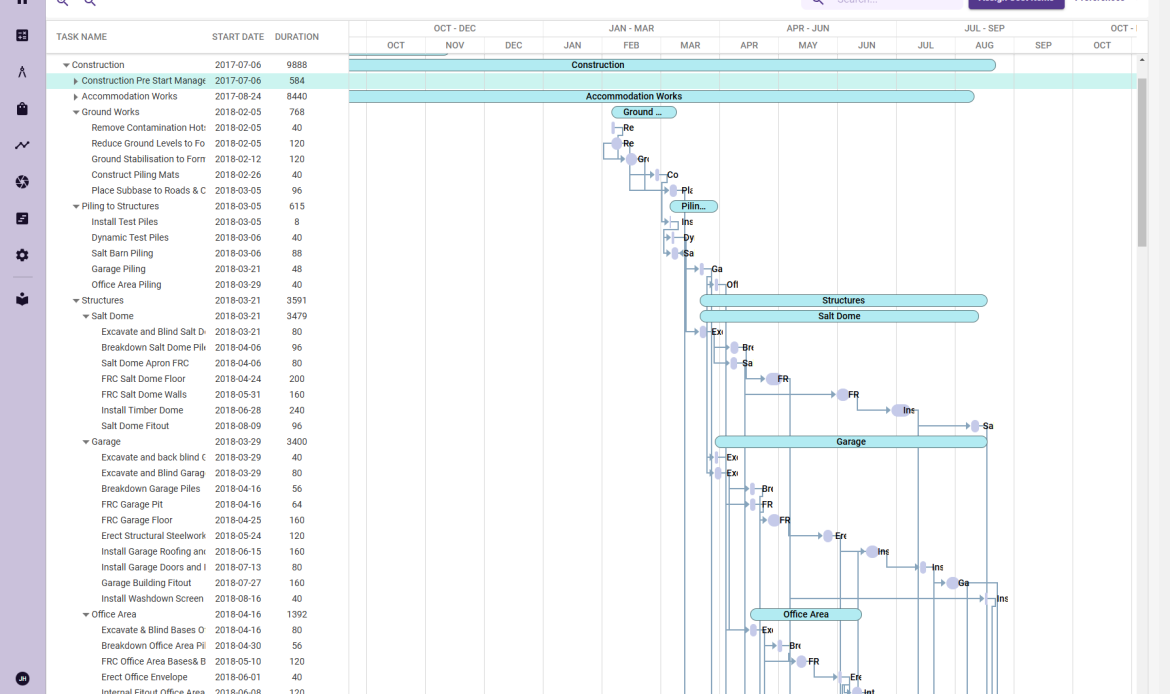Click the FRC Salt Dome Walls Gantt node
This screenshot has width=1170, height=694.
click(842, 394)
